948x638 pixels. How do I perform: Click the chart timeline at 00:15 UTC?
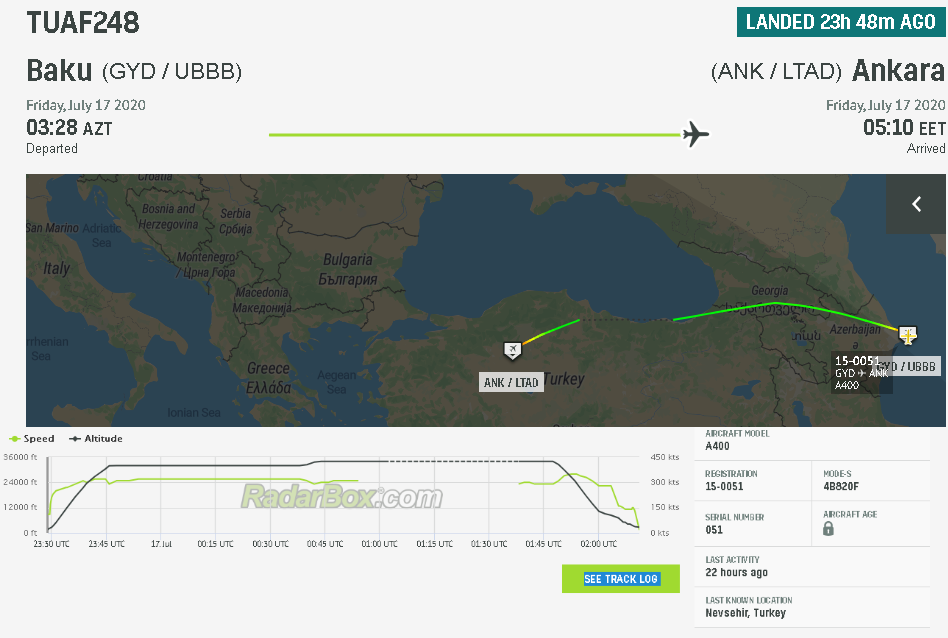(216, 544)
